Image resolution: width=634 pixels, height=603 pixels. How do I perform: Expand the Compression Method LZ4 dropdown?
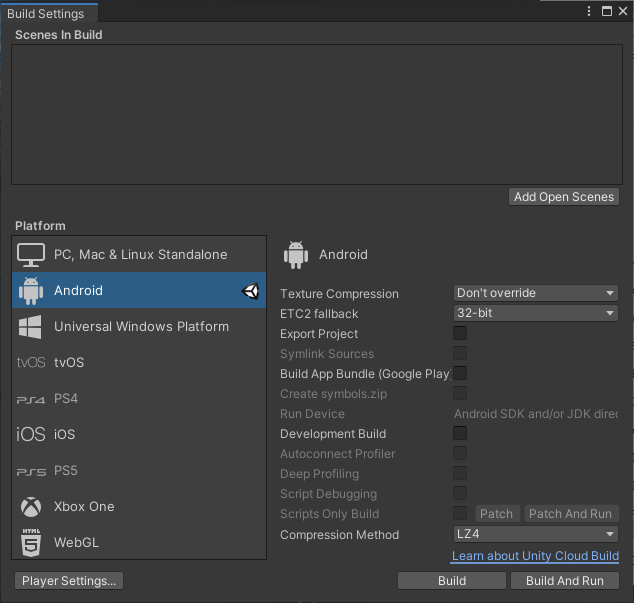(536, 534)
